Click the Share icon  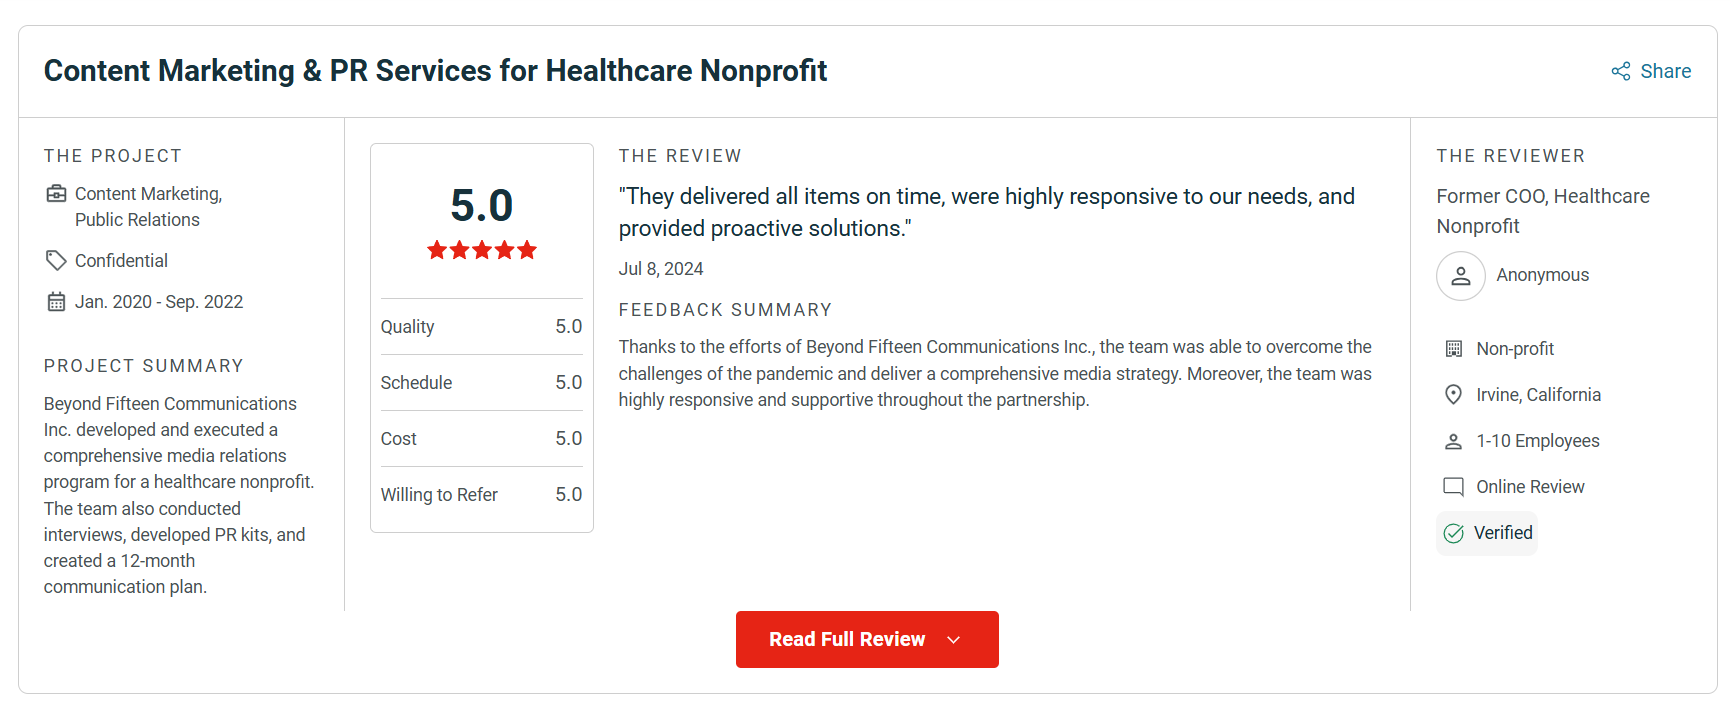pyautogui.click(x=1620, y=71)
